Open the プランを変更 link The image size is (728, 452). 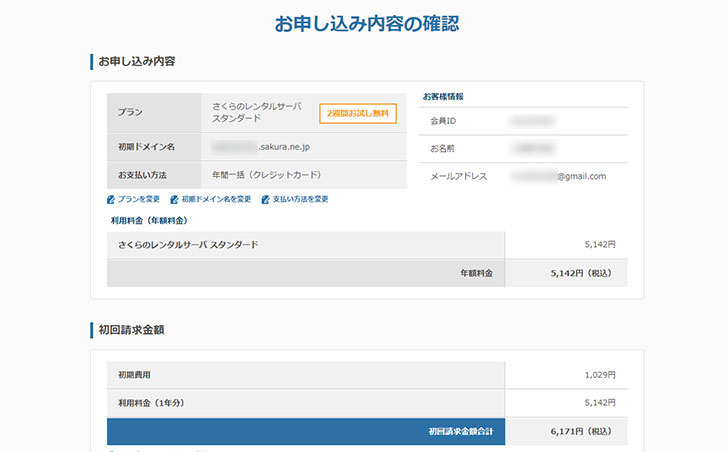[138, 199]
